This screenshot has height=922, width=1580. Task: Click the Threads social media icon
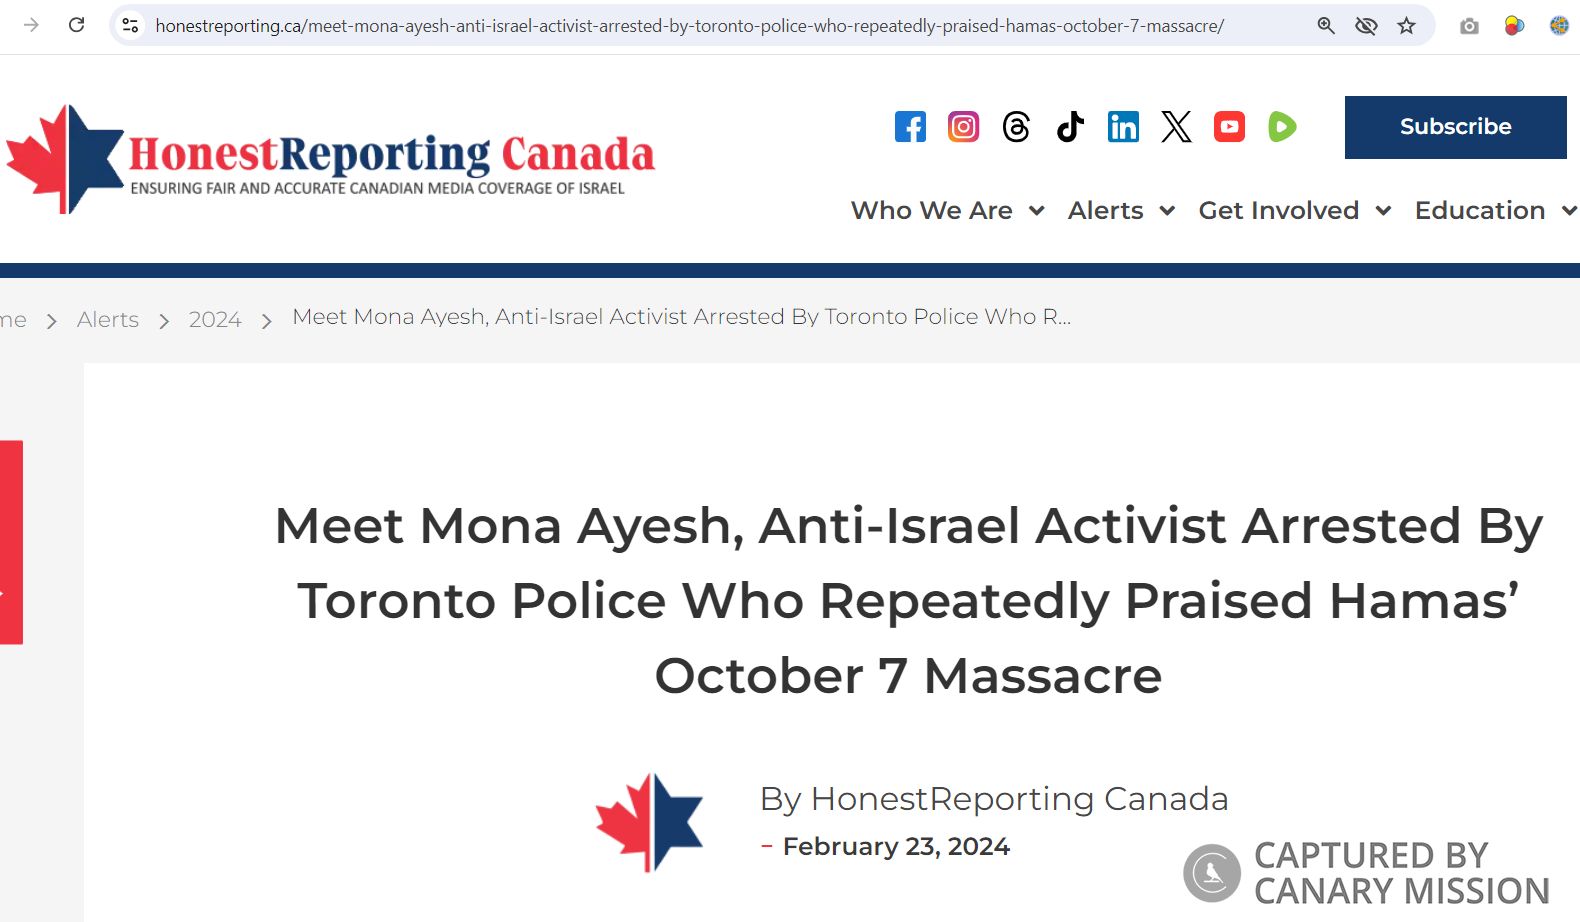(1016, 127)
